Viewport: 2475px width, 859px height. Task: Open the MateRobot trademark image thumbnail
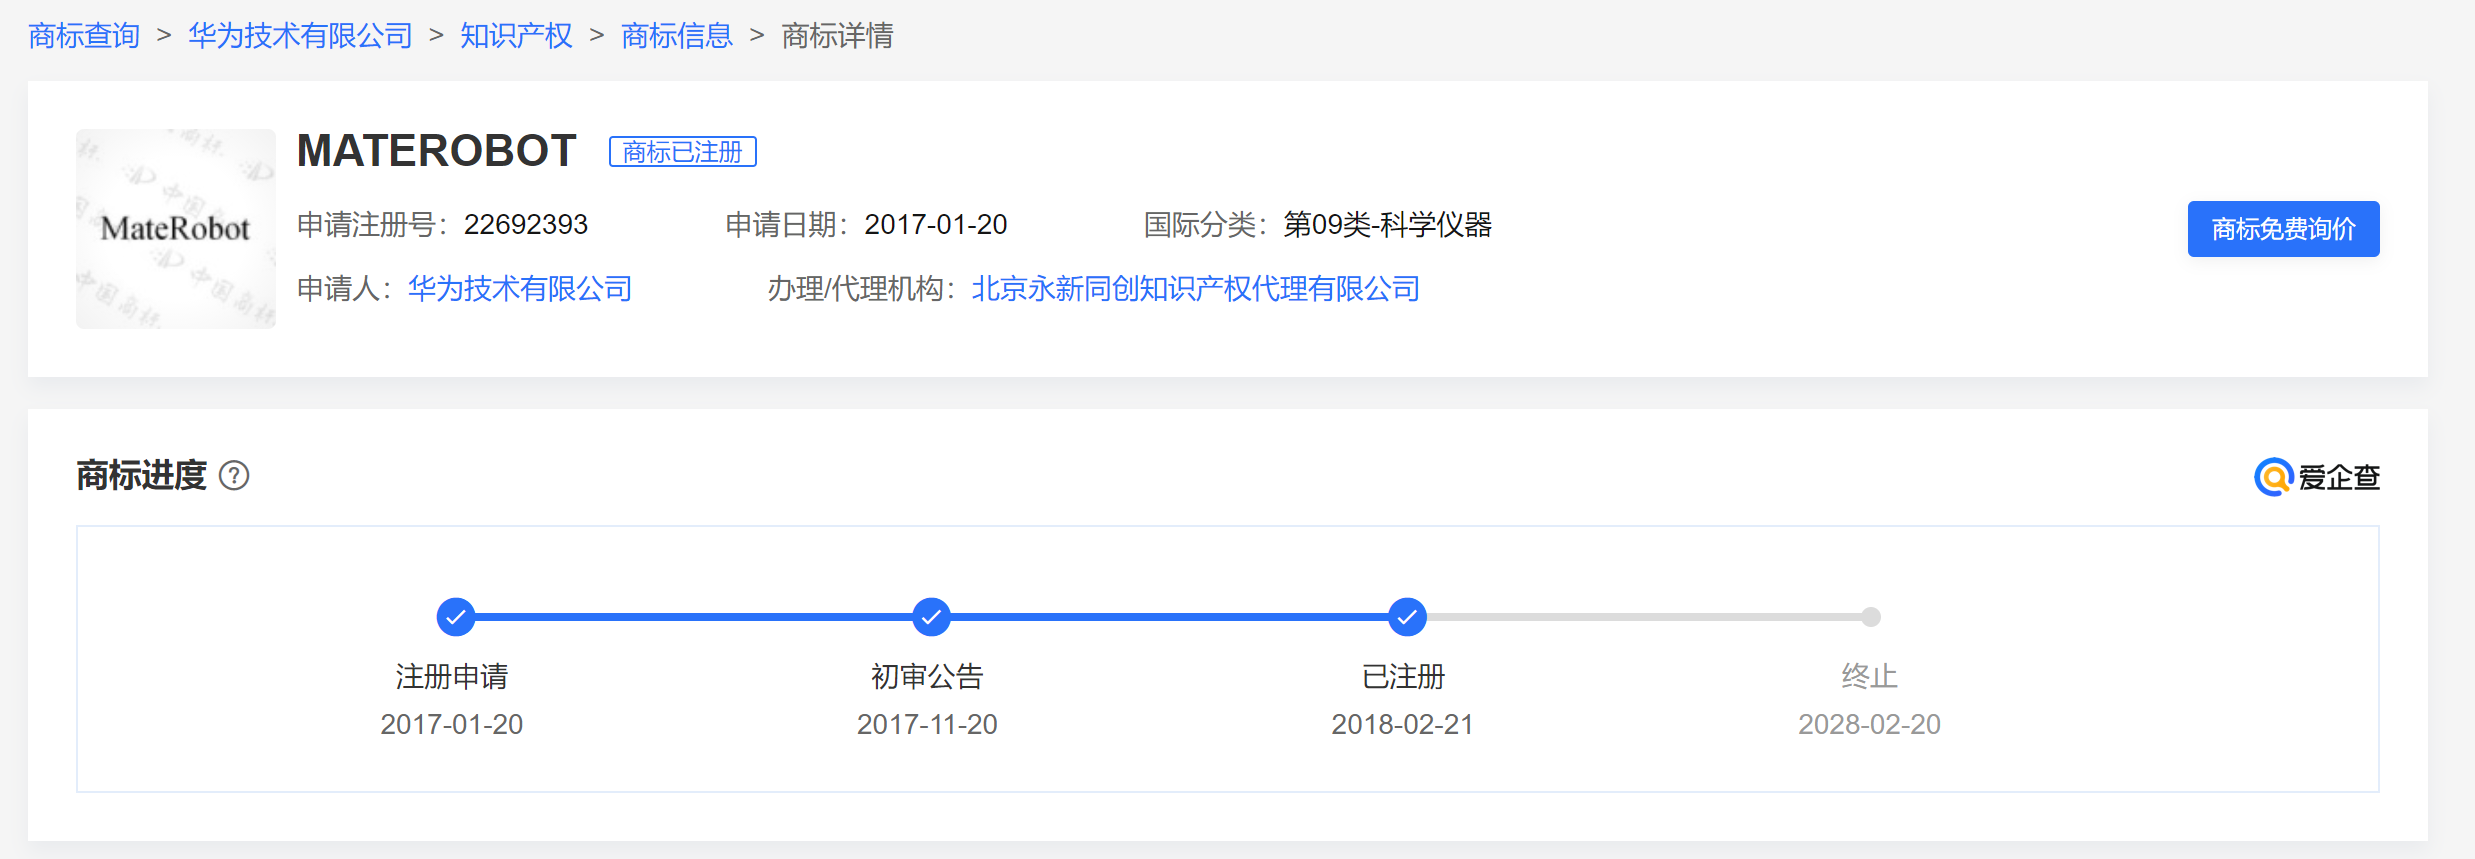[176, 229]
